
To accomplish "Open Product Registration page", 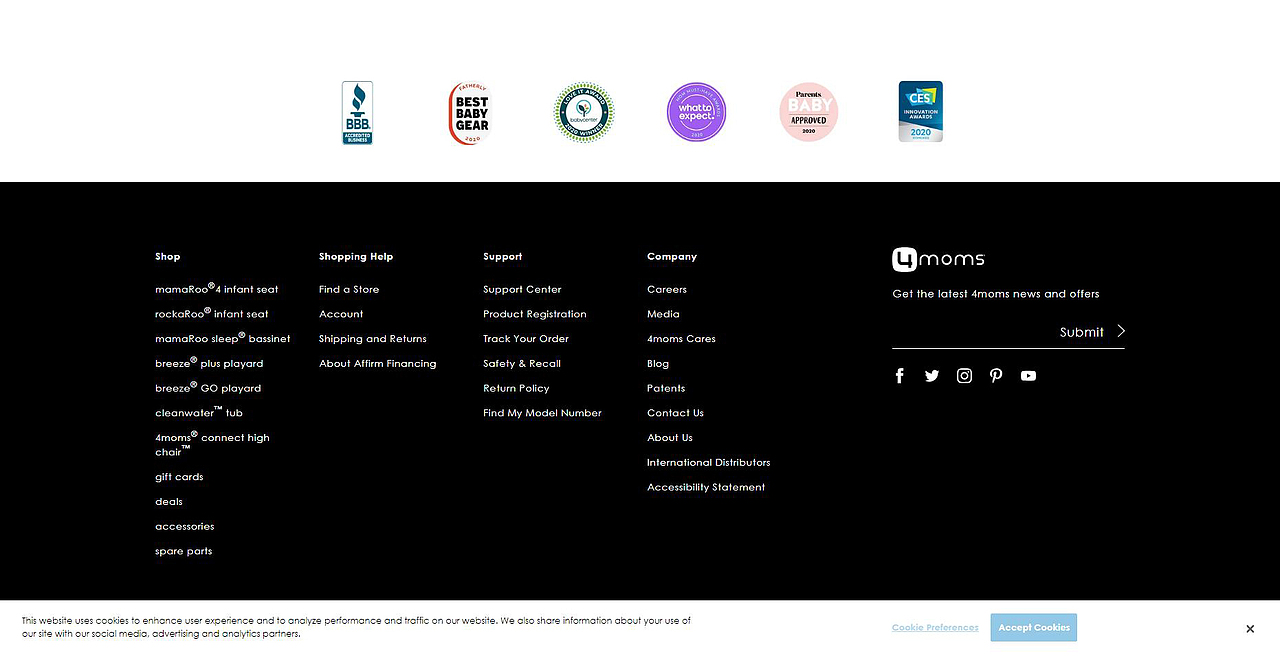I will [x=535, y=314].
